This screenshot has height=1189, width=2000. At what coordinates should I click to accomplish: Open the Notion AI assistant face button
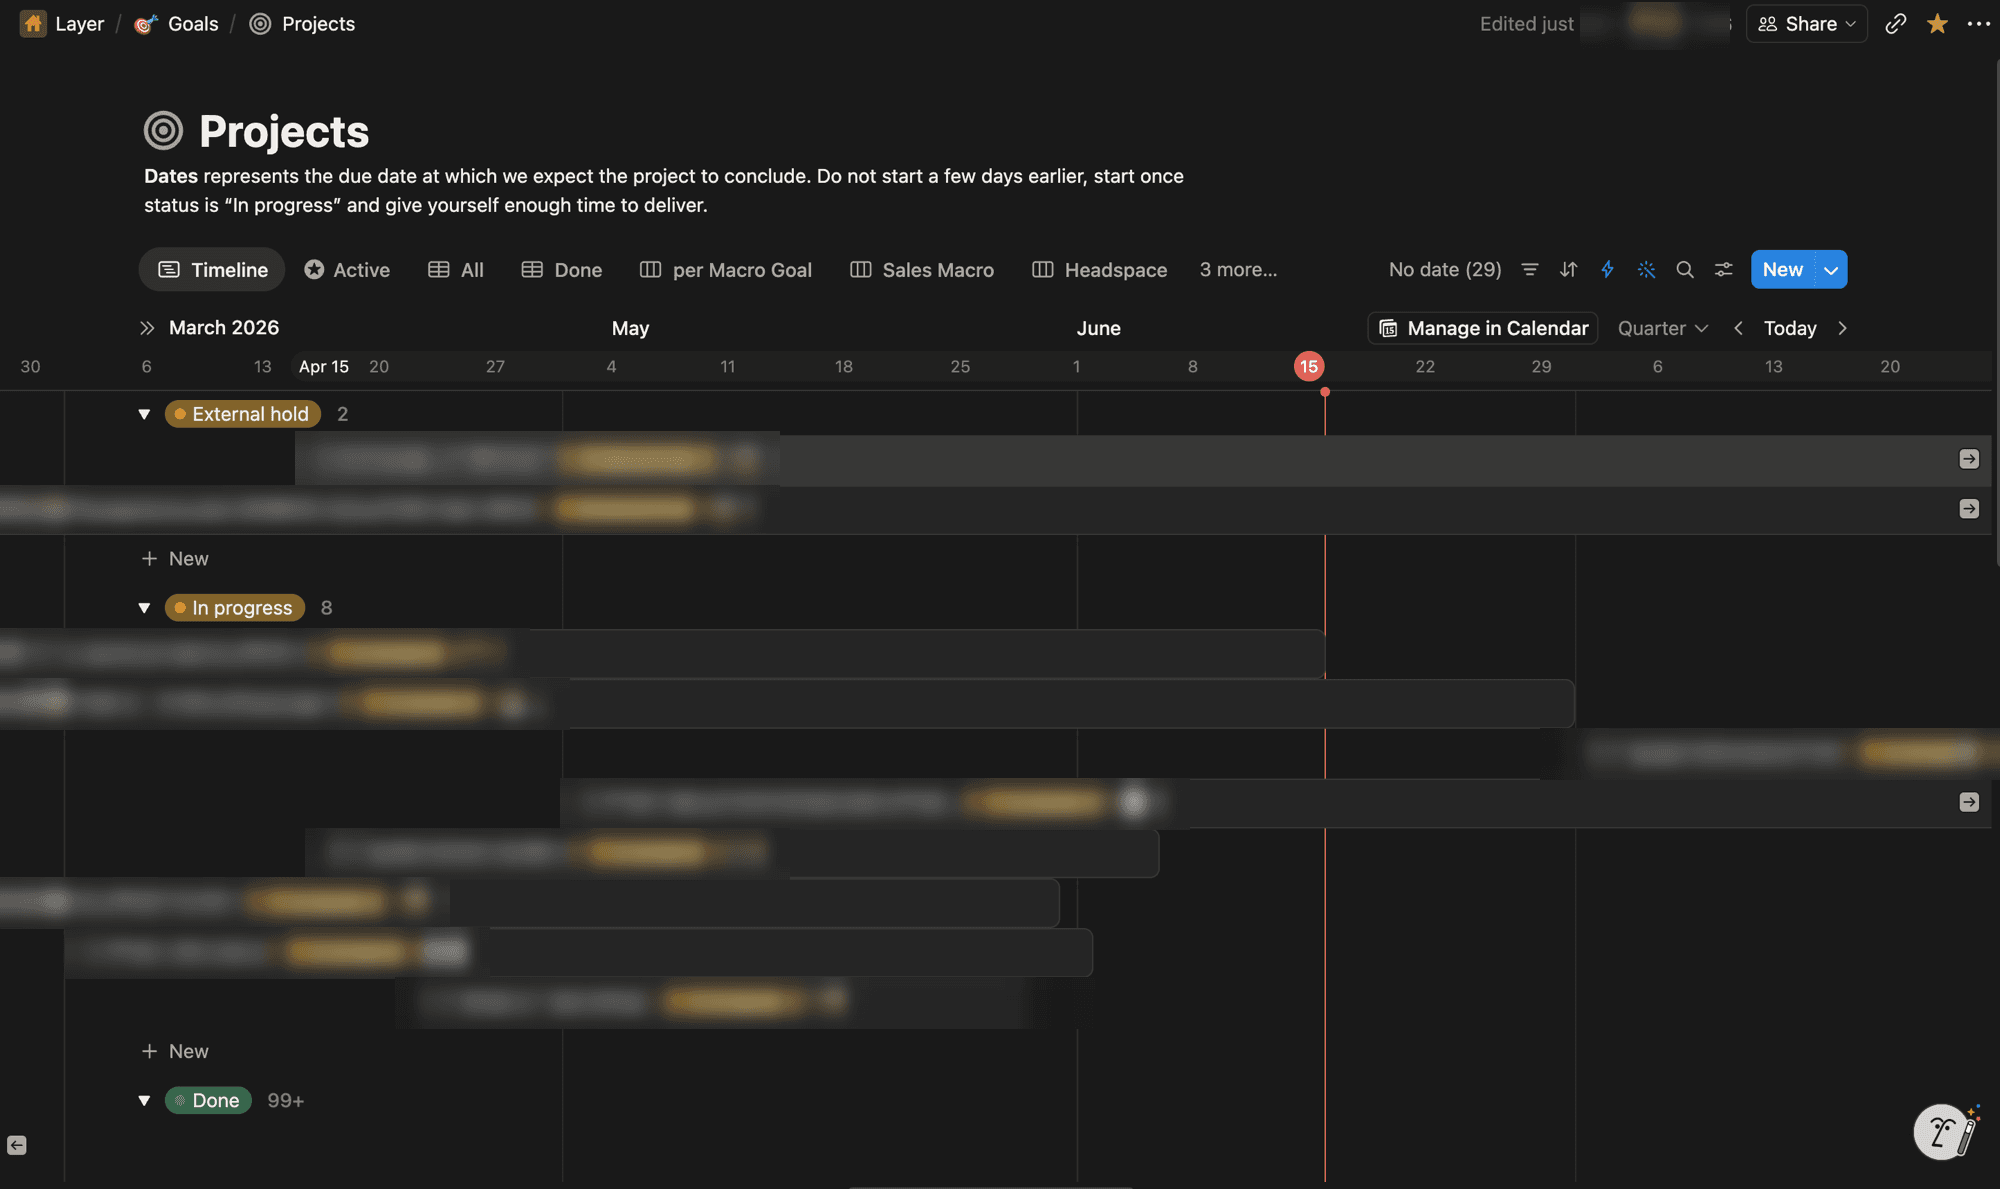(x=1944, y=1132)
